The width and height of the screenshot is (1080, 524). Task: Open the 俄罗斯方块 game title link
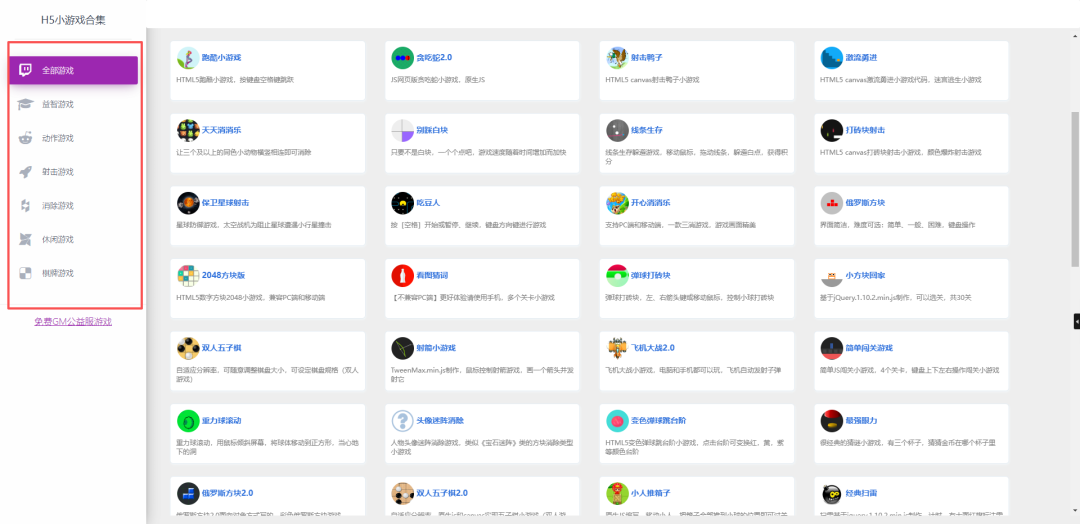click(866, 202)
